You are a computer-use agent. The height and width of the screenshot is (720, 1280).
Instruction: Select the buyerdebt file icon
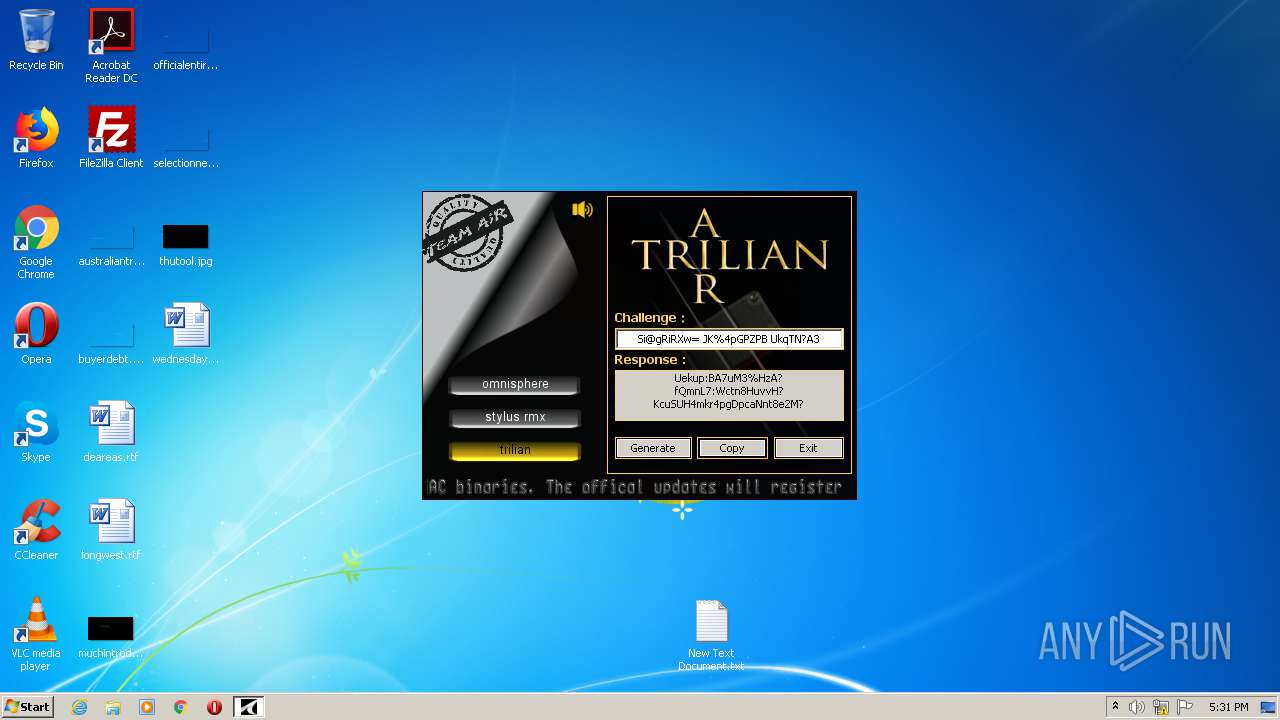111,340
